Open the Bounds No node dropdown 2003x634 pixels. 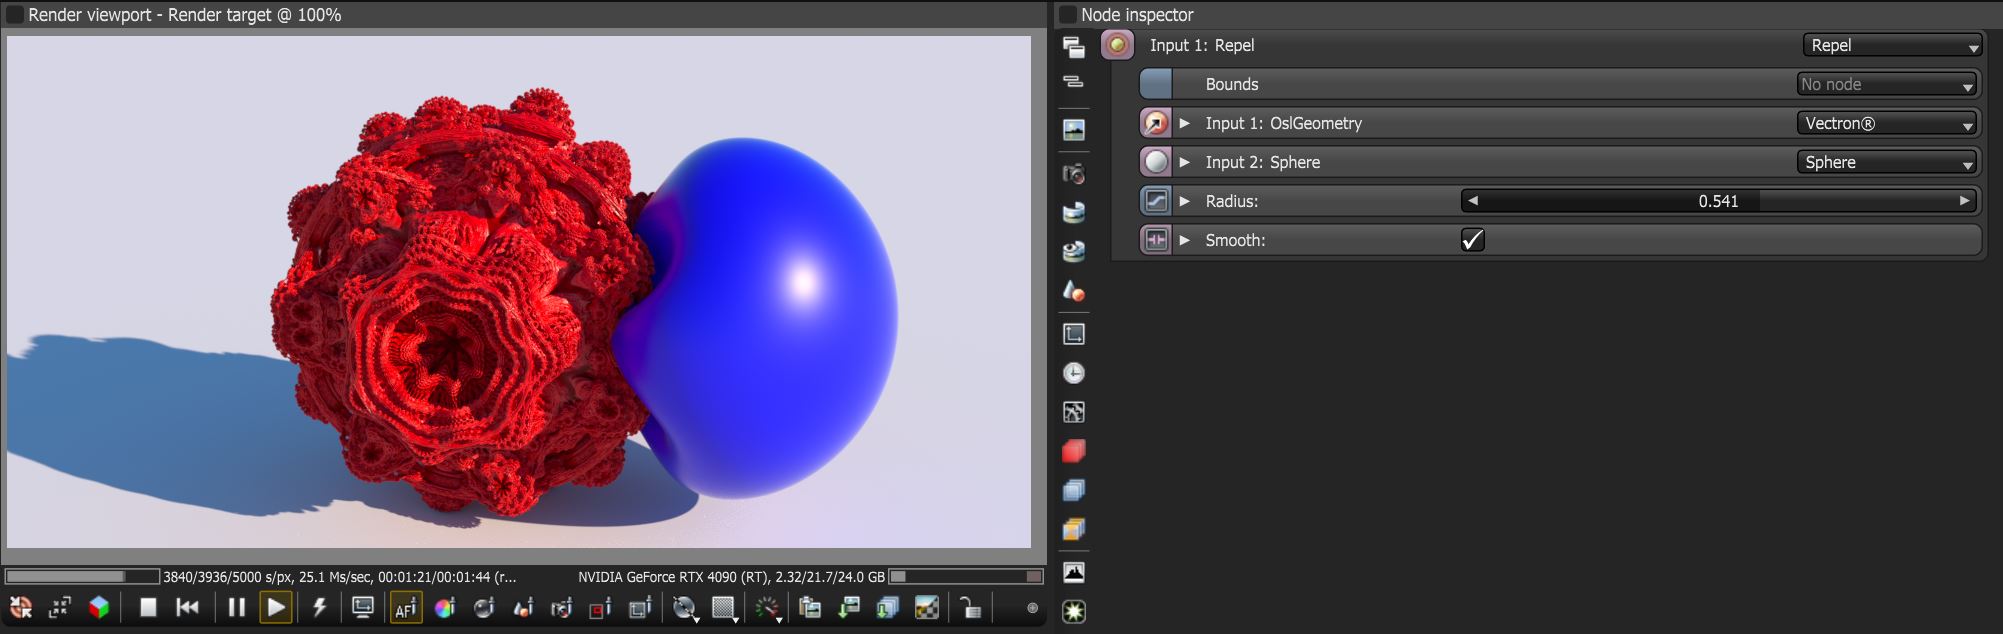1887,84
